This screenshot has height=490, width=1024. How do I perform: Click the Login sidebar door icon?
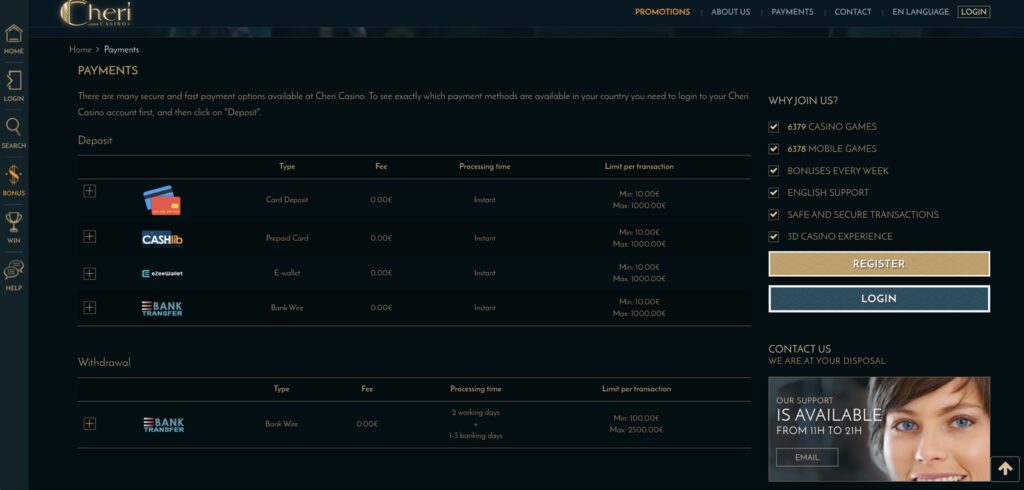tap(14, 80)
